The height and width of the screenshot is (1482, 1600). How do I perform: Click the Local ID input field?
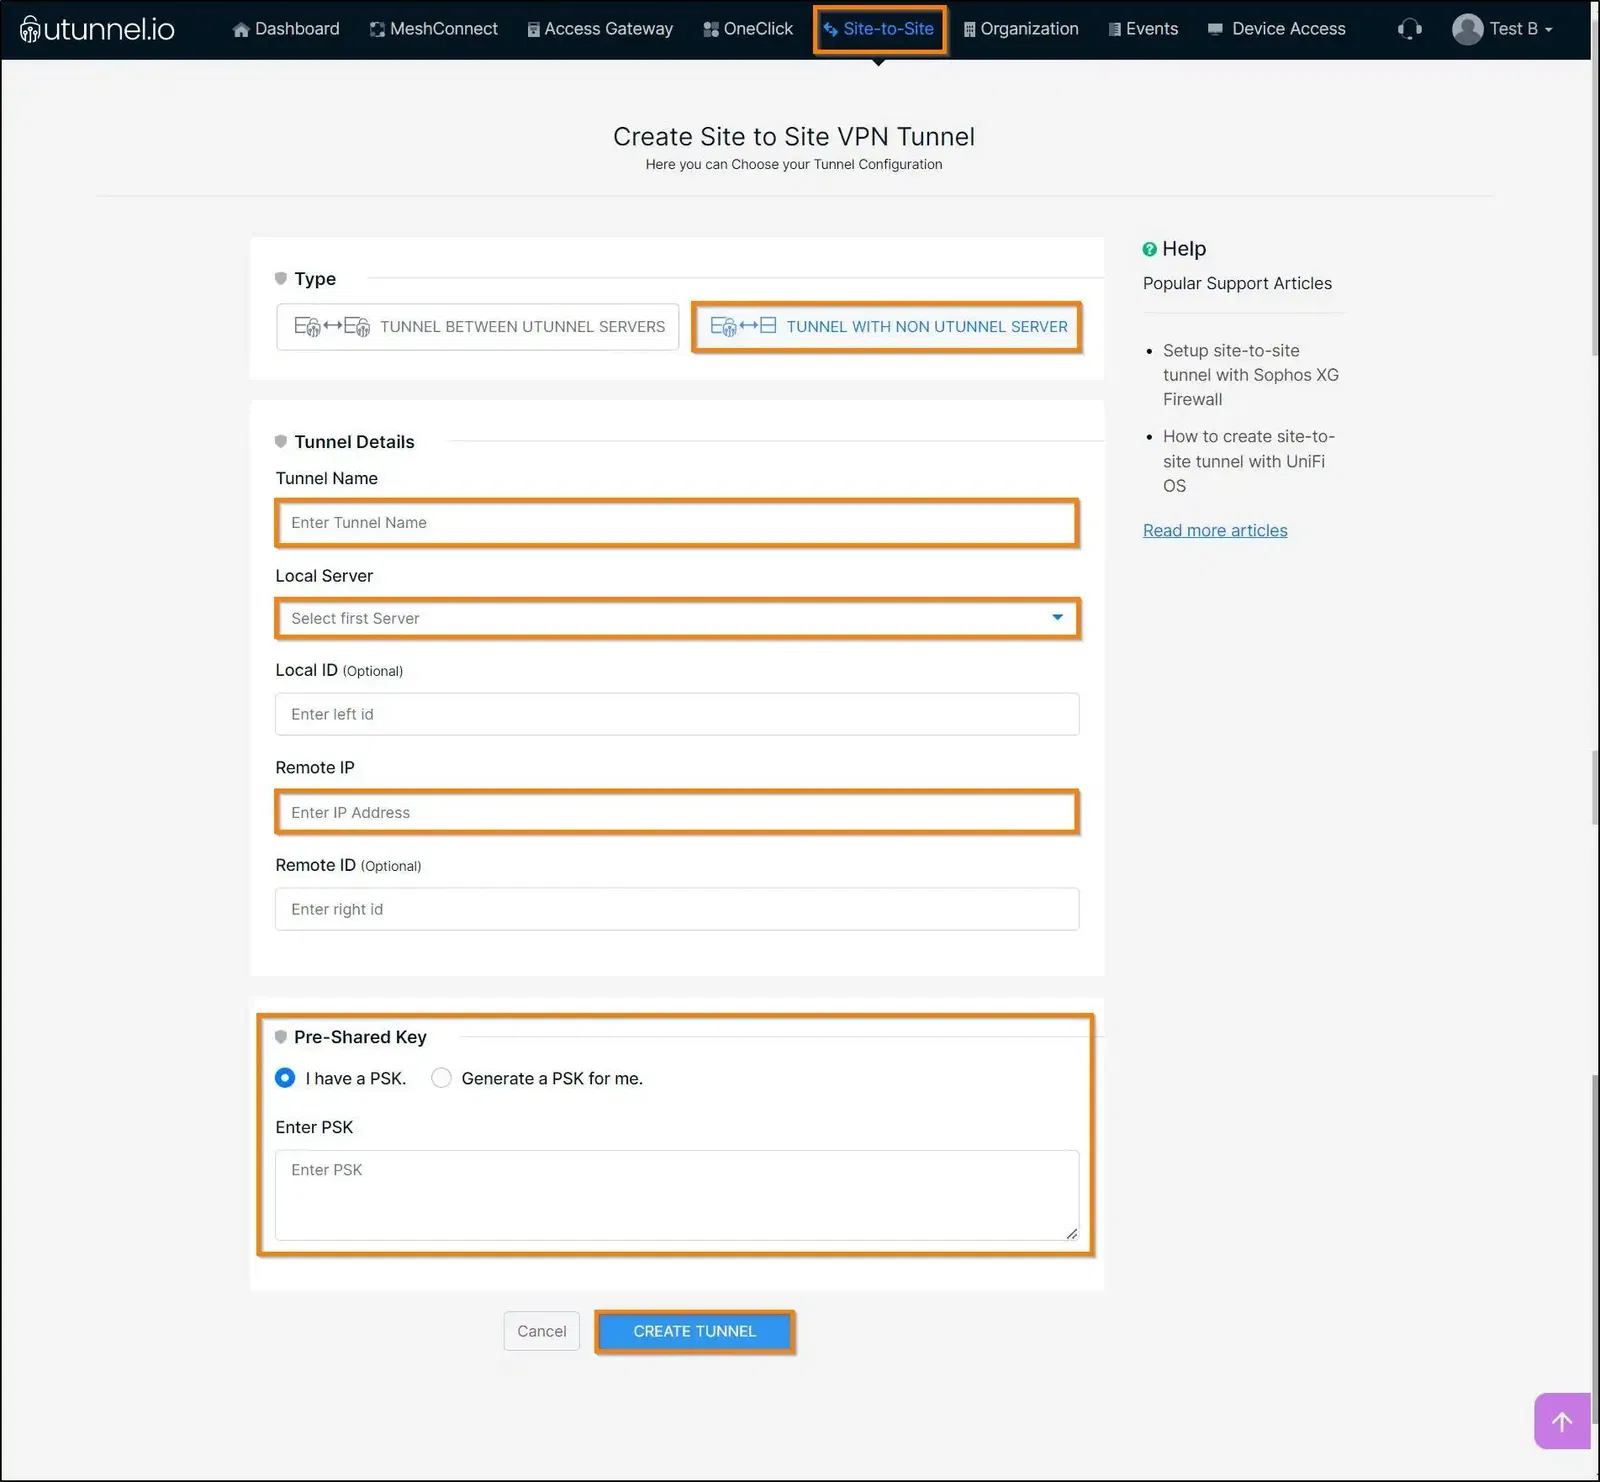click(677, 714)
